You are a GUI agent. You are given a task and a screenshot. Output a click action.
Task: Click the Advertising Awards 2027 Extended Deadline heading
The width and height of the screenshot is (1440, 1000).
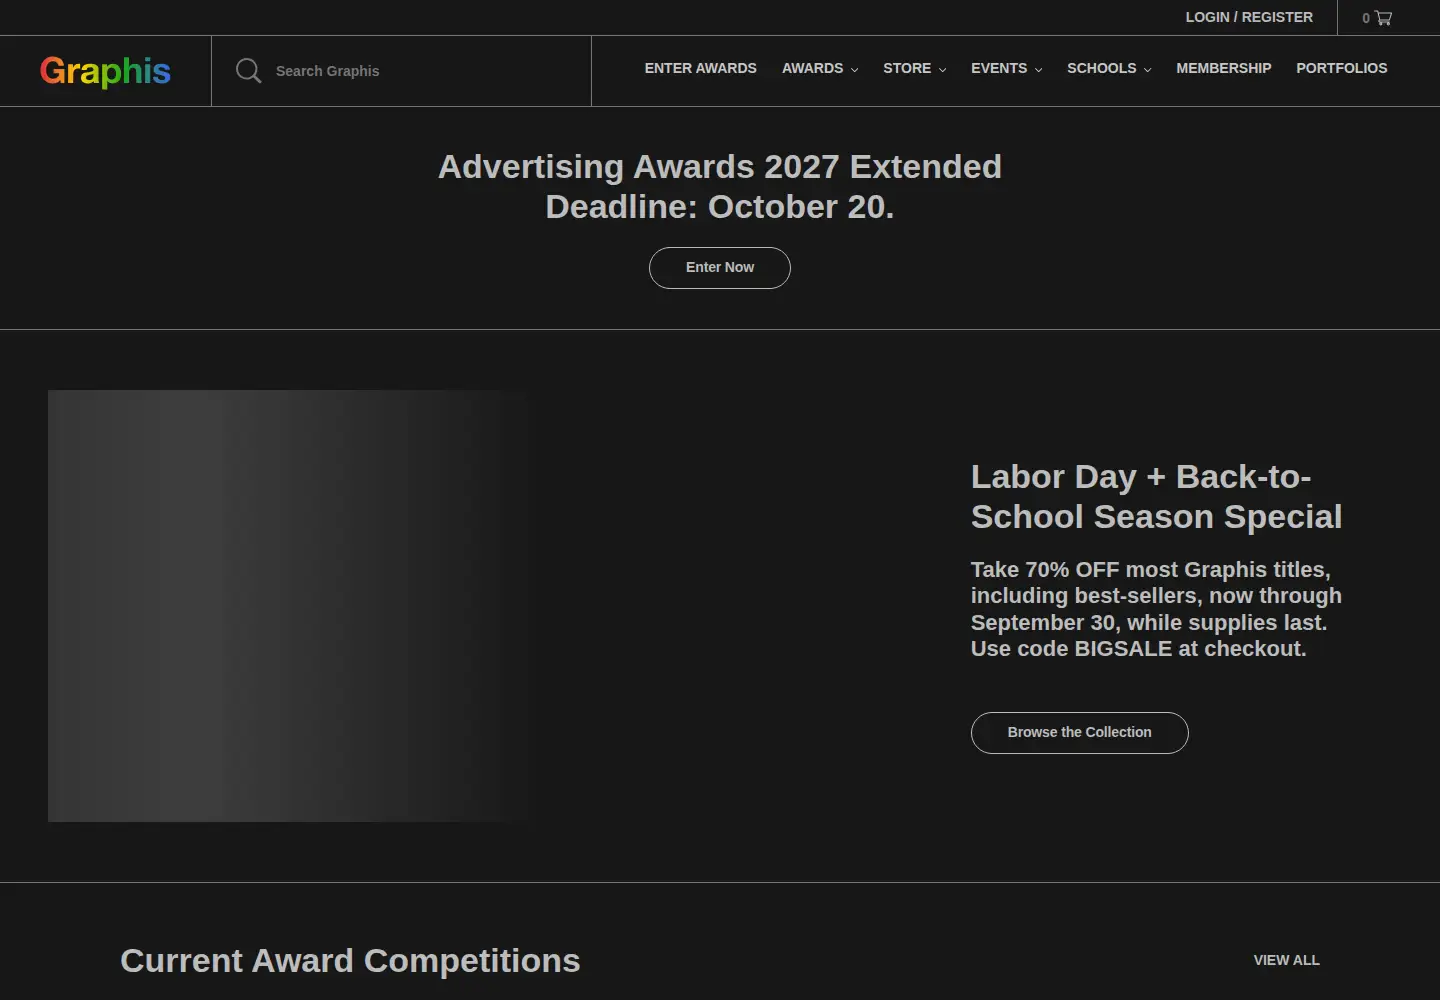pyautogui.click(x=720, y=186)
